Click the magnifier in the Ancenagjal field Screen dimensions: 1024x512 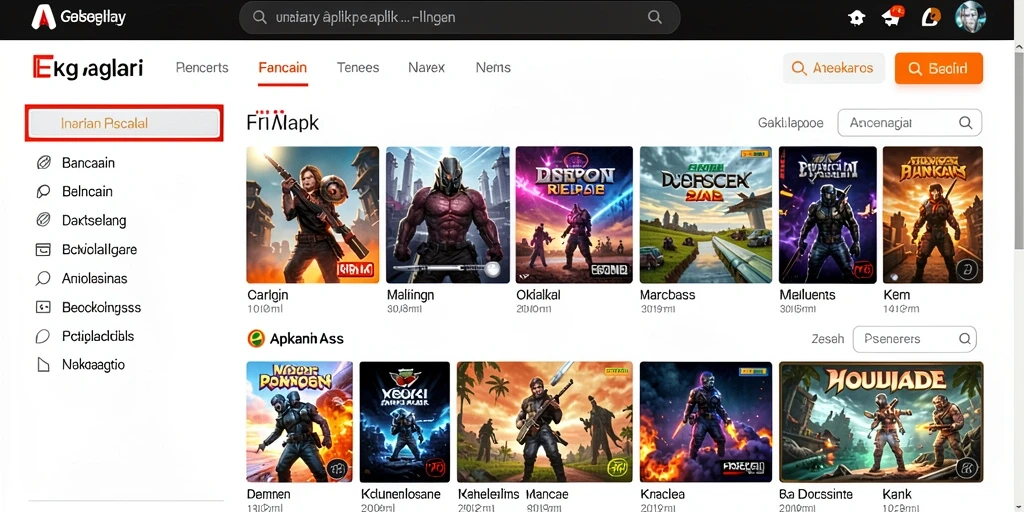[965, 122]
